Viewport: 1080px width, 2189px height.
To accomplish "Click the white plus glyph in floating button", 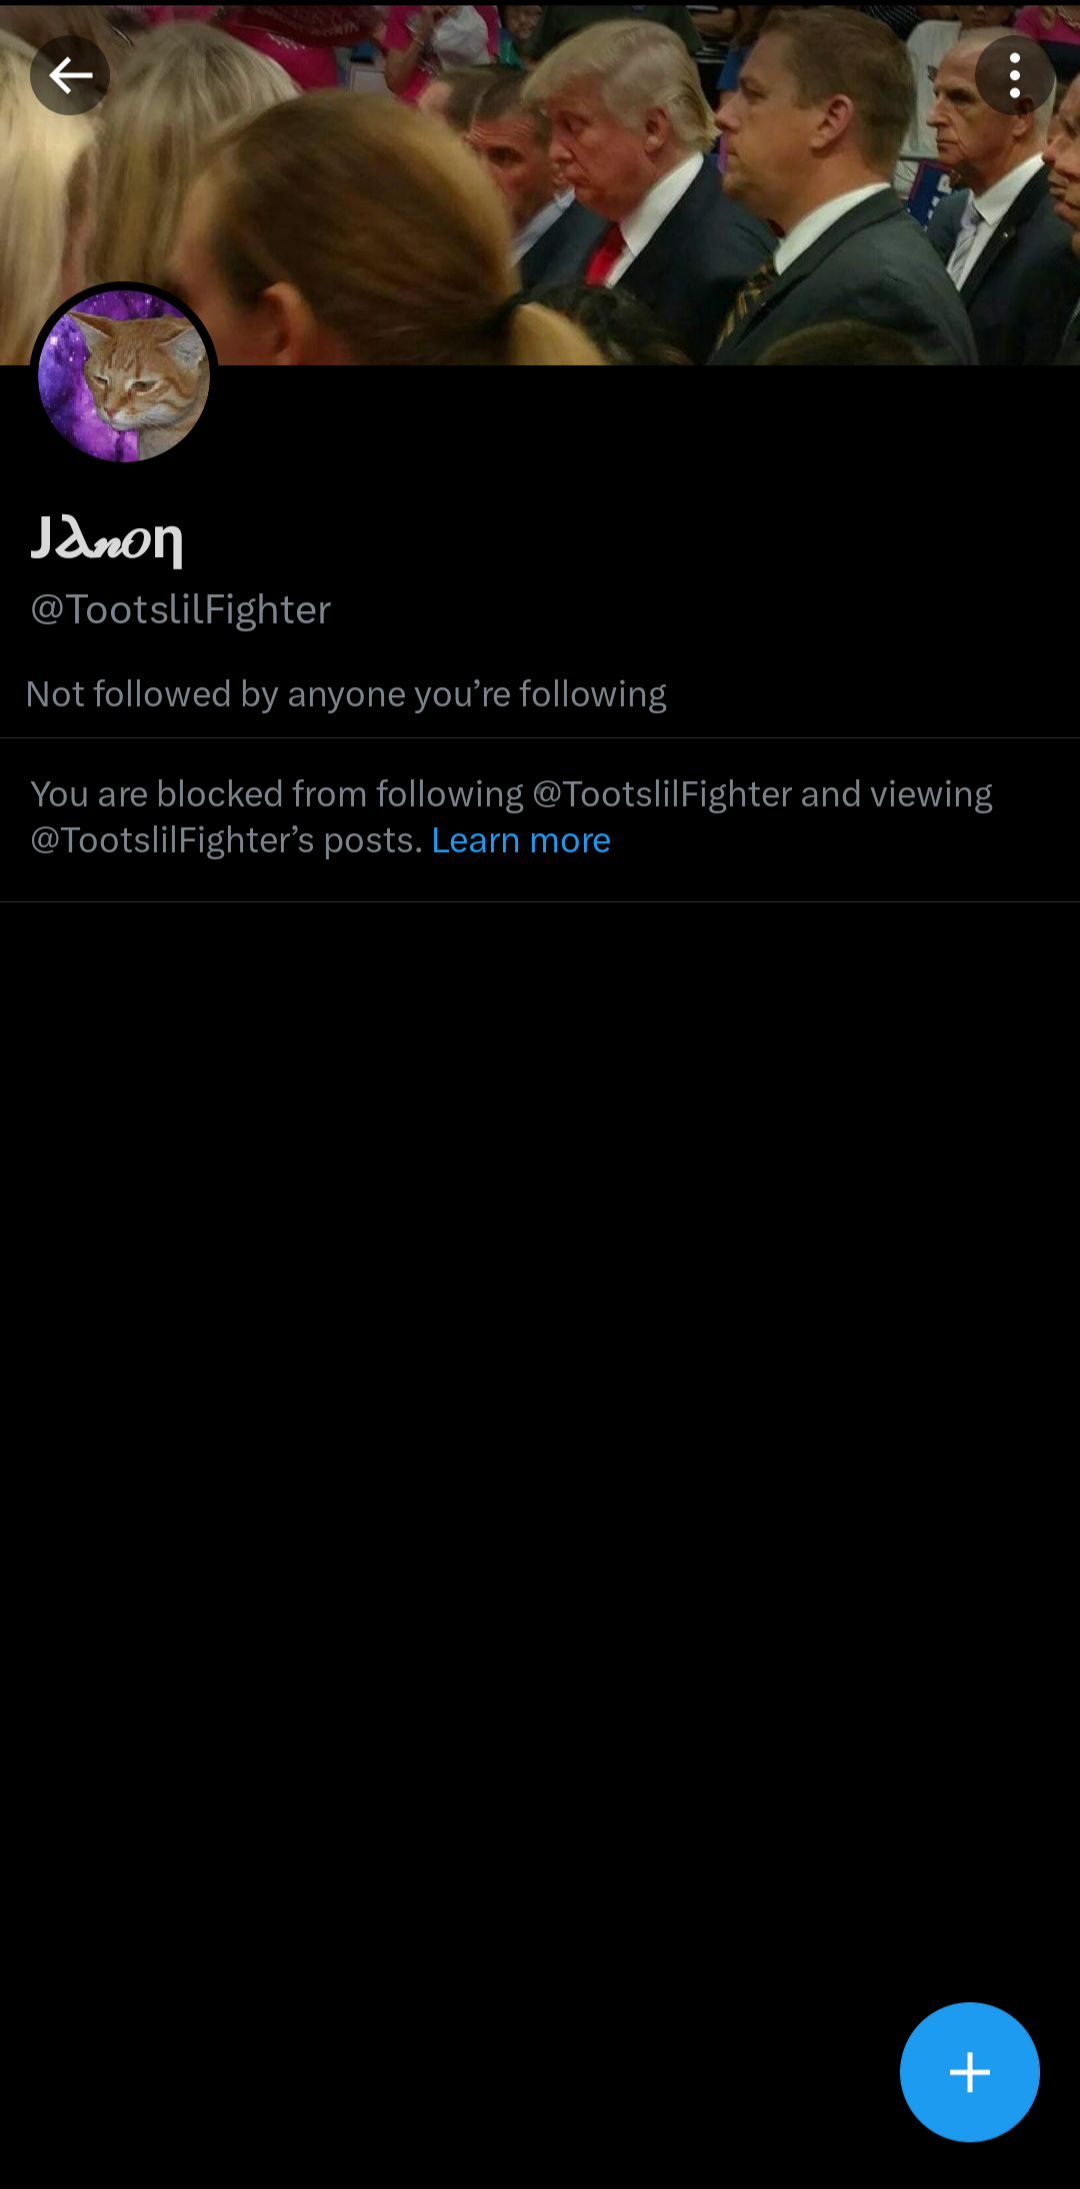I will tap(969, 2071).
